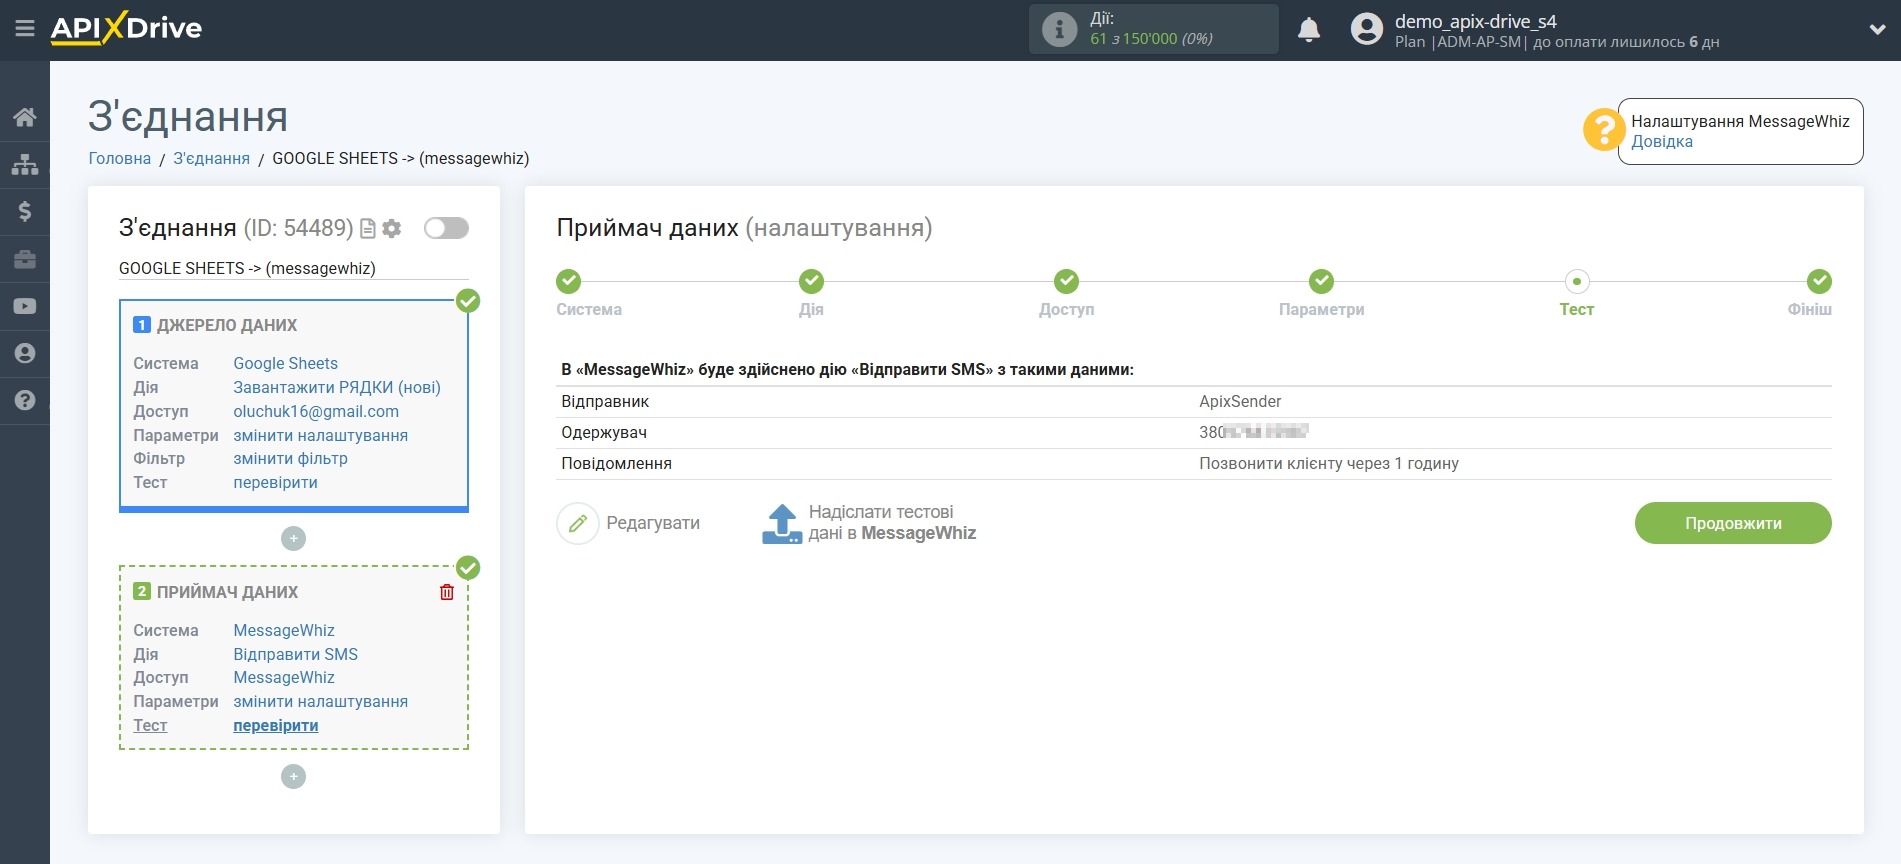
Task: Click the ДЖЕРЕЛО ДАНИХ block header
Action: pyautogui.click(x=227, y=325)
